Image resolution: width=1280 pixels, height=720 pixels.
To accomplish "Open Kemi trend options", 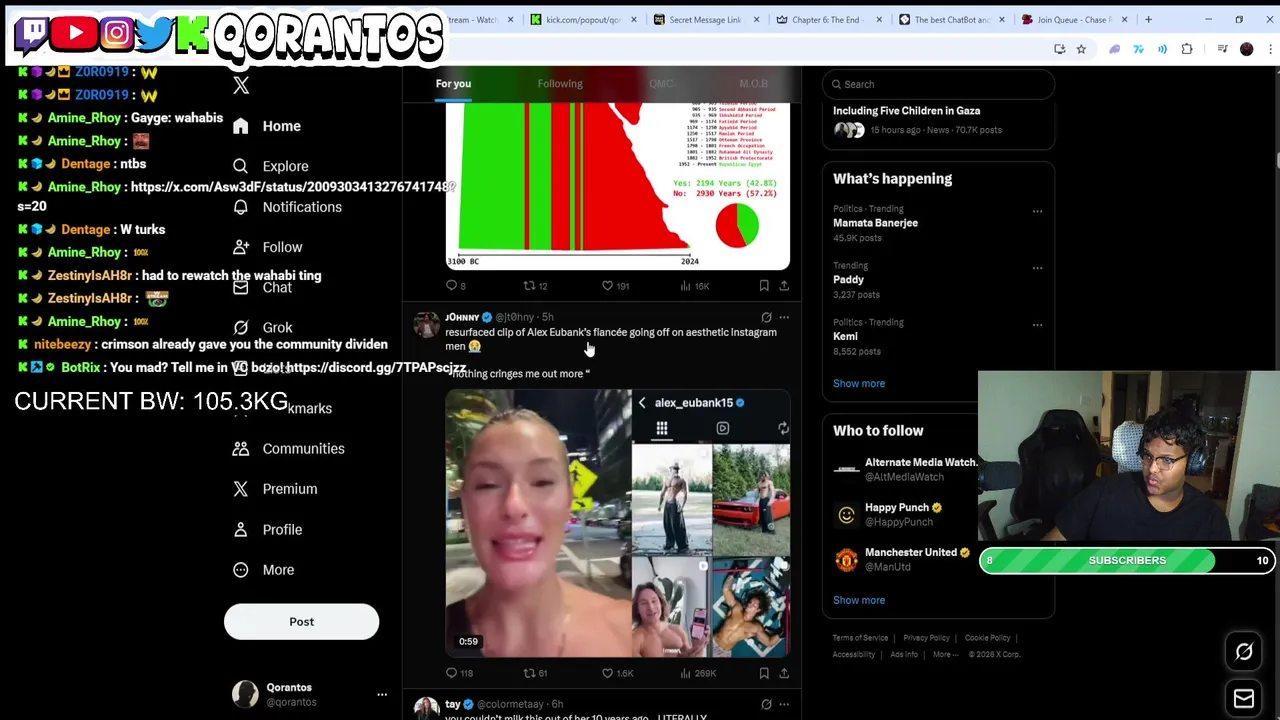I will [1037, 325].
